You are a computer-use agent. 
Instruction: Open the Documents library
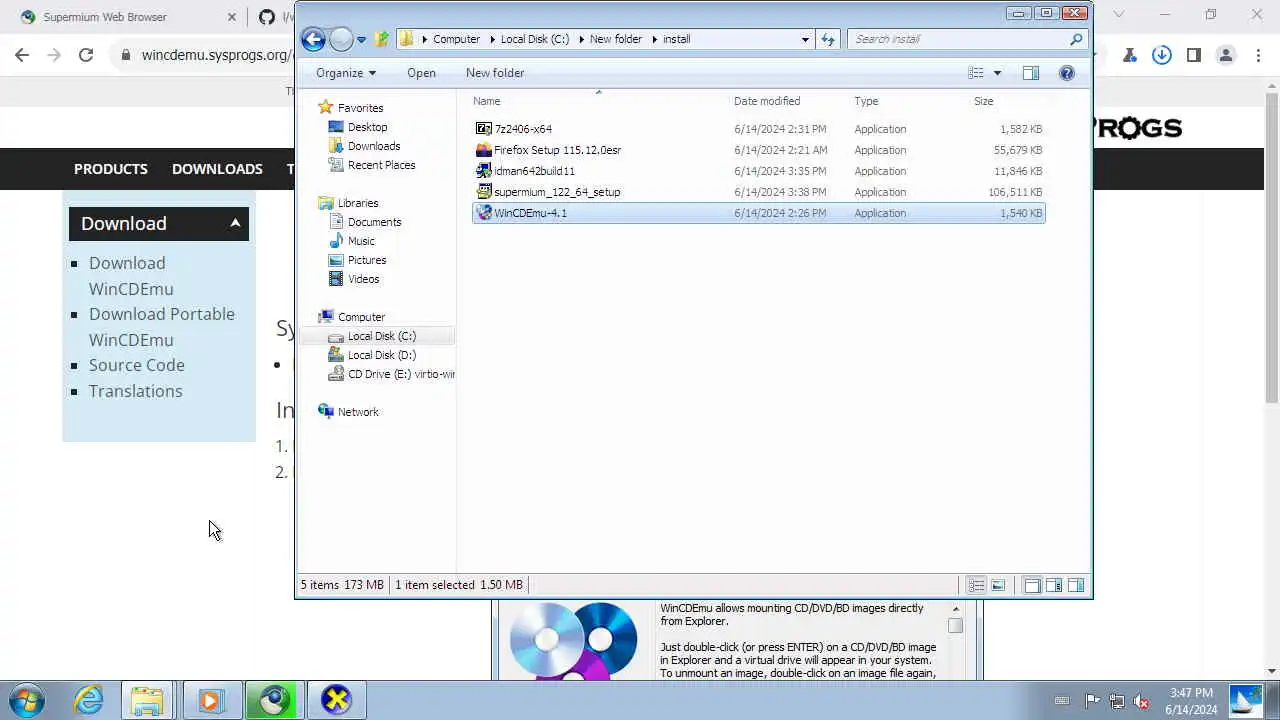tap(374, 222)
